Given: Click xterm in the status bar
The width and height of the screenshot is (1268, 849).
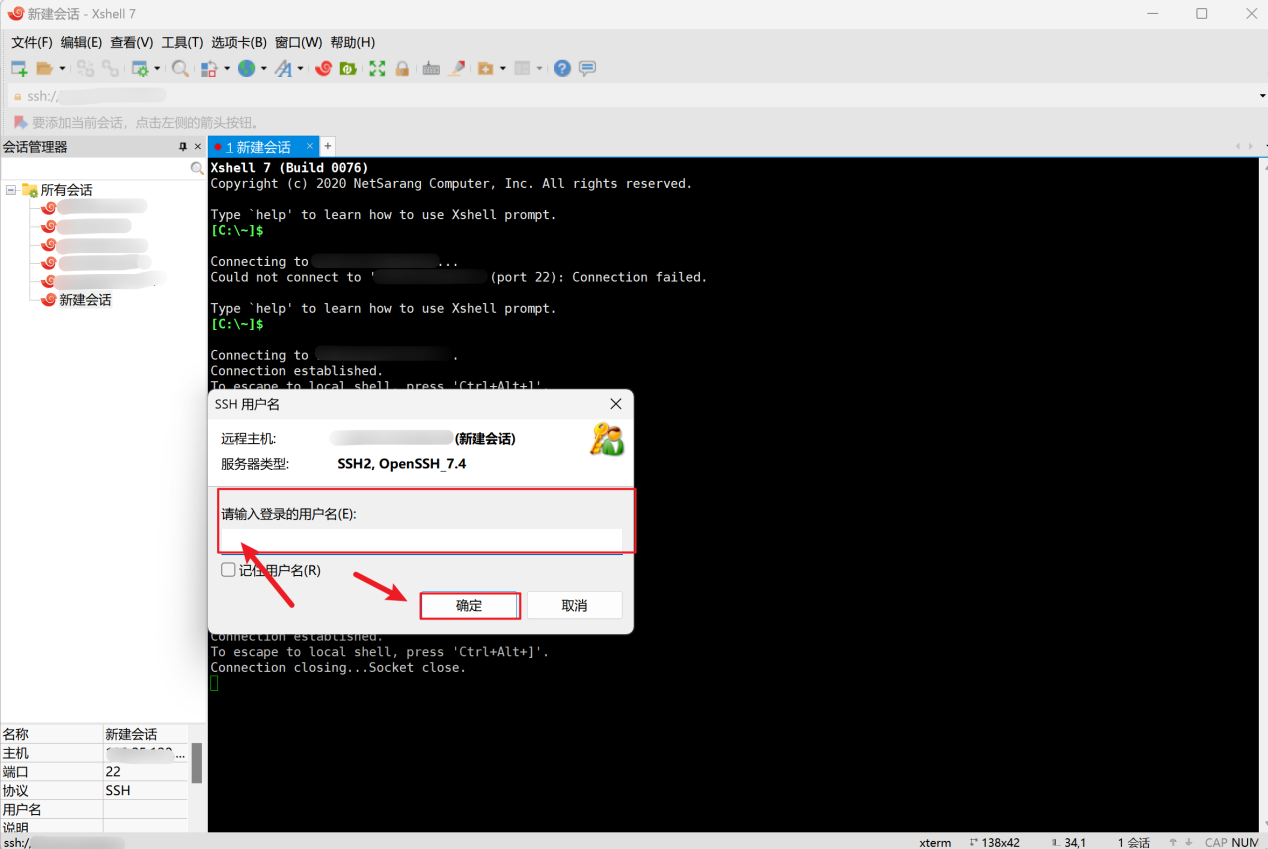Looking at the screenshot, I should pyautogui.click(x=935, y=842).
